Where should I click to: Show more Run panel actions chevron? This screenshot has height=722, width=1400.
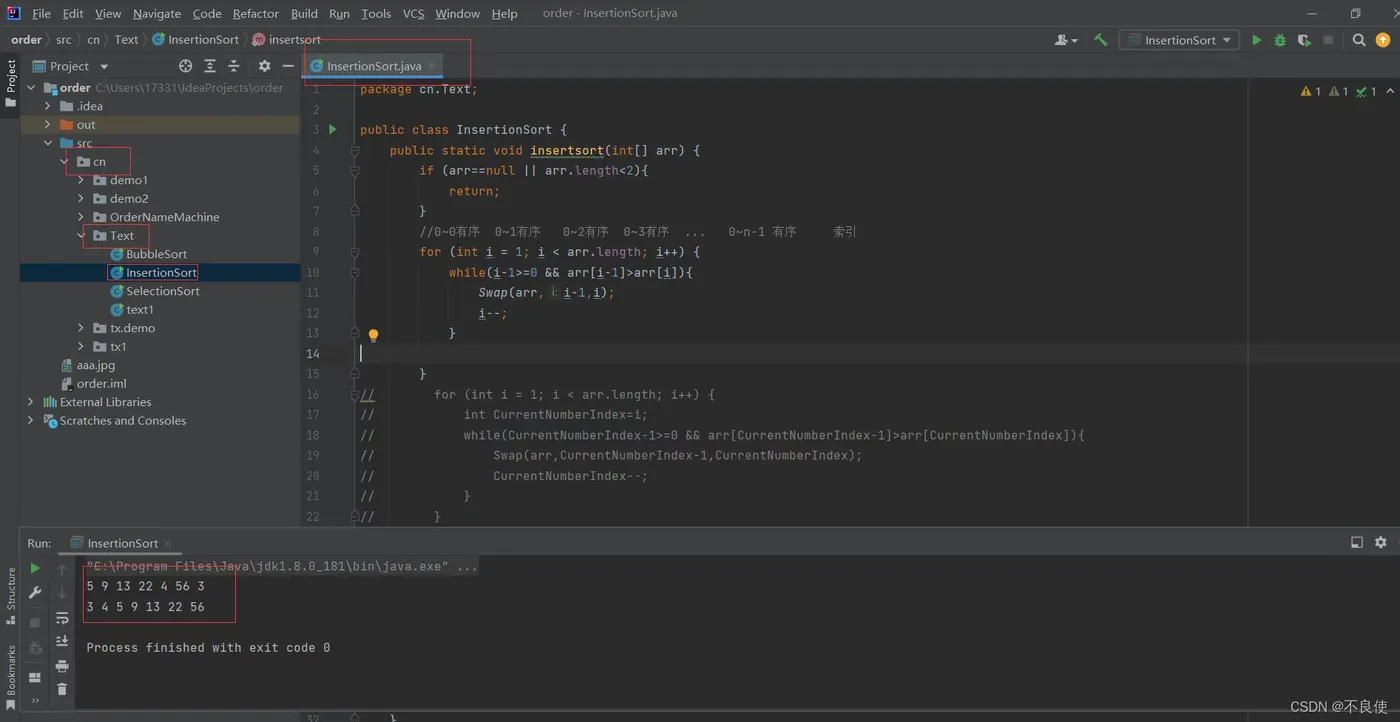pyautogui.click(x=35, y=701)
